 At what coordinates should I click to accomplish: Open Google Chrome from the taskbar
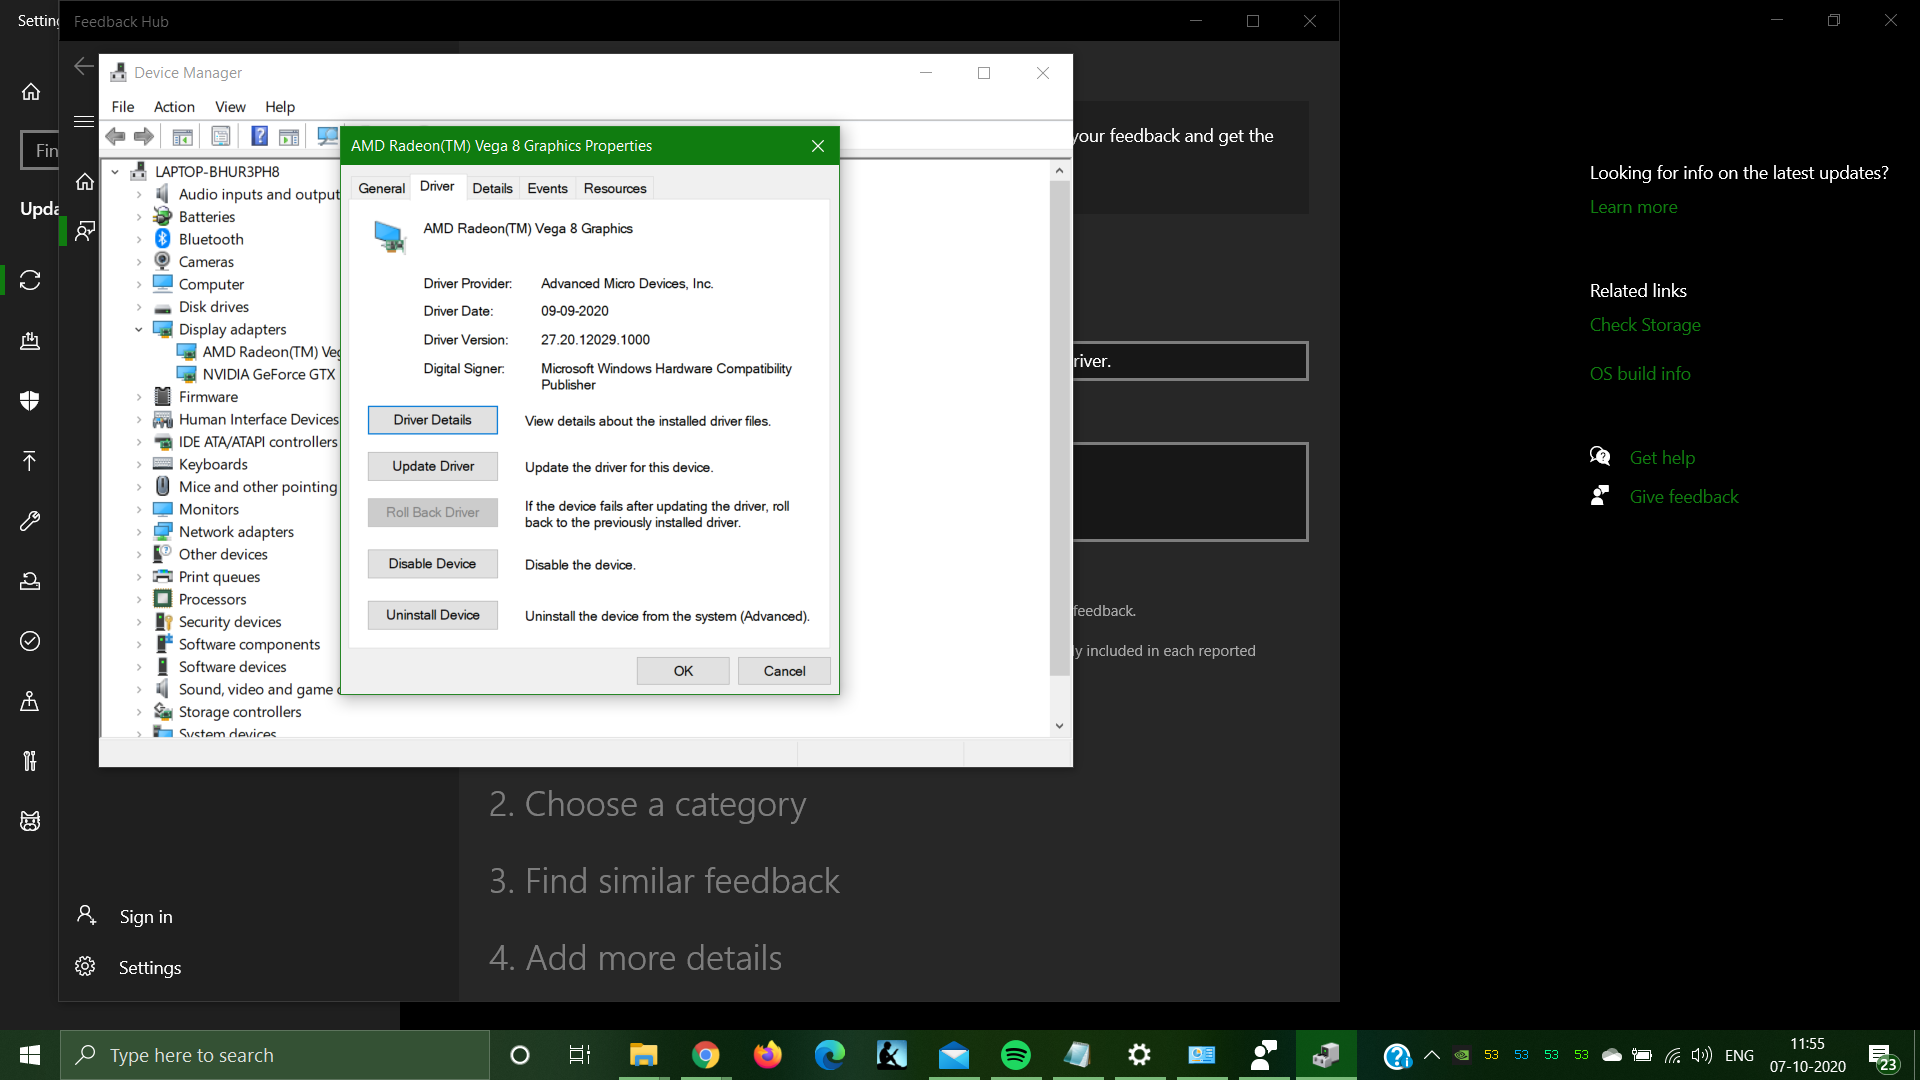coord(705,1055)
